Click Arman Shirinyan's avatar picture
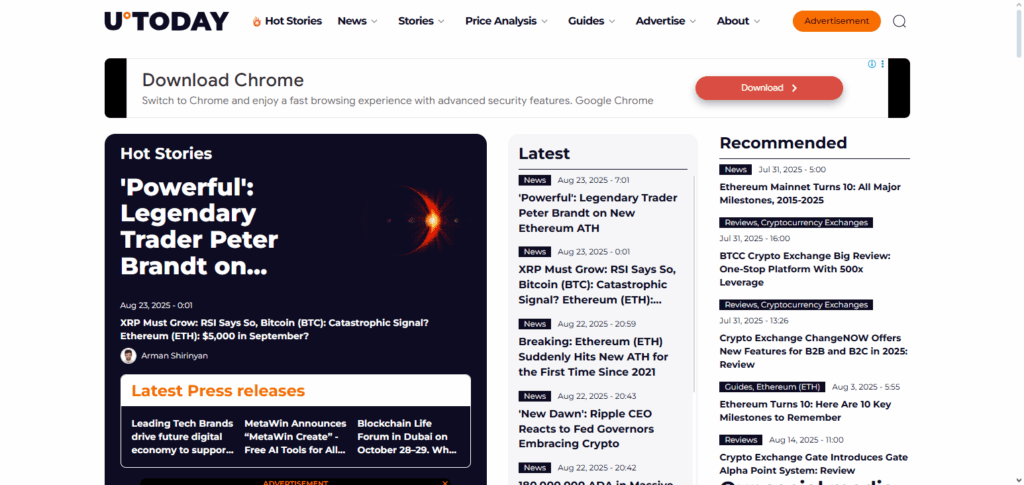Viewport: 1024px width, 485px height. [x=128, y=356]
